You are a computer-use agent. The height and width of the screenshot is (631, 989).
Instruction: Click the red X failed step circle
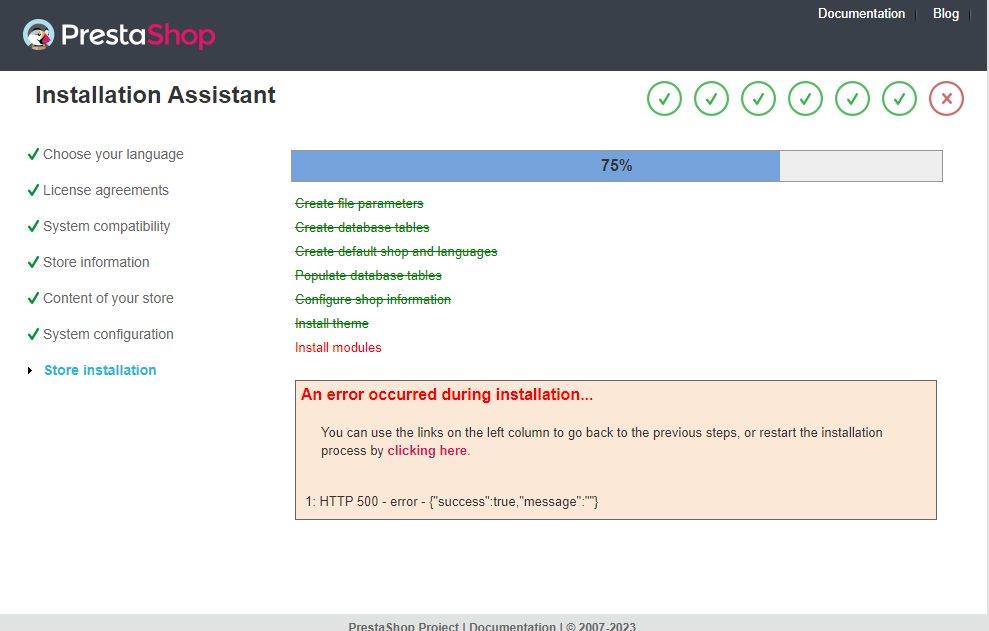pos(946,98)
